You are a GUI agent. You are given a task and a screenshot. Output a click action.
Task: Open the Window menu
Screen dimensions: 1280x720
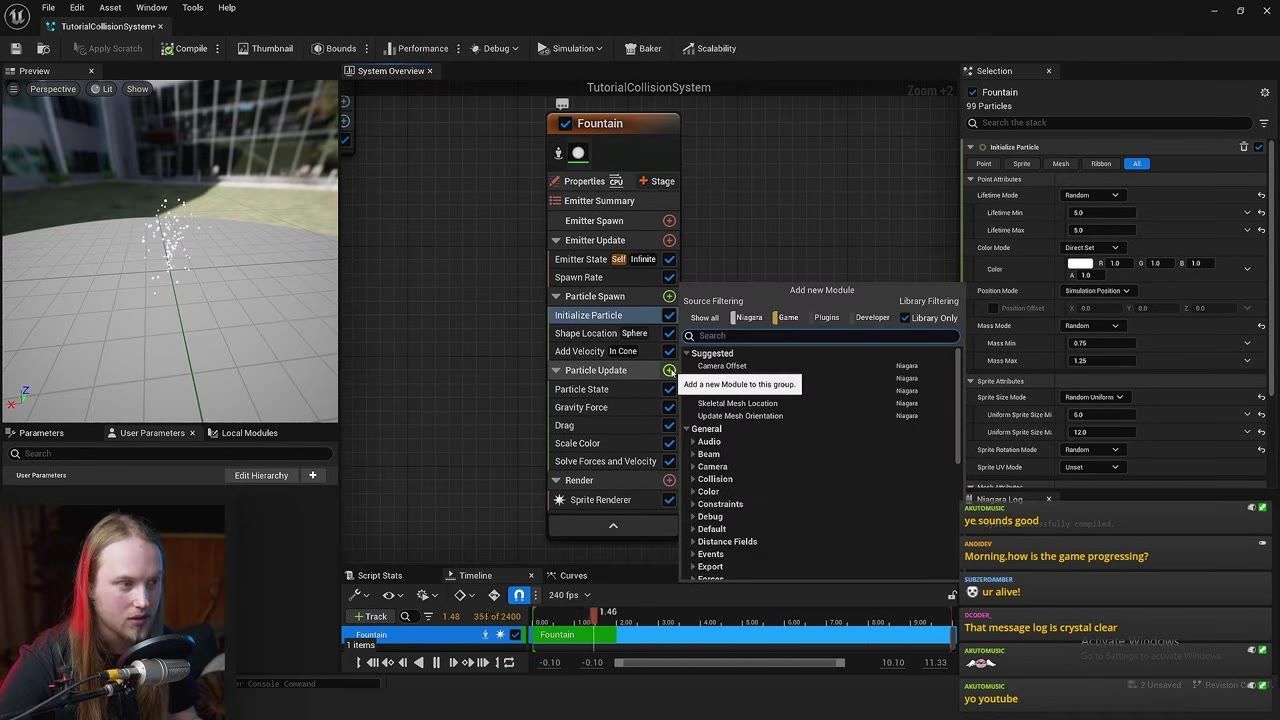click(x=151, y=8)
